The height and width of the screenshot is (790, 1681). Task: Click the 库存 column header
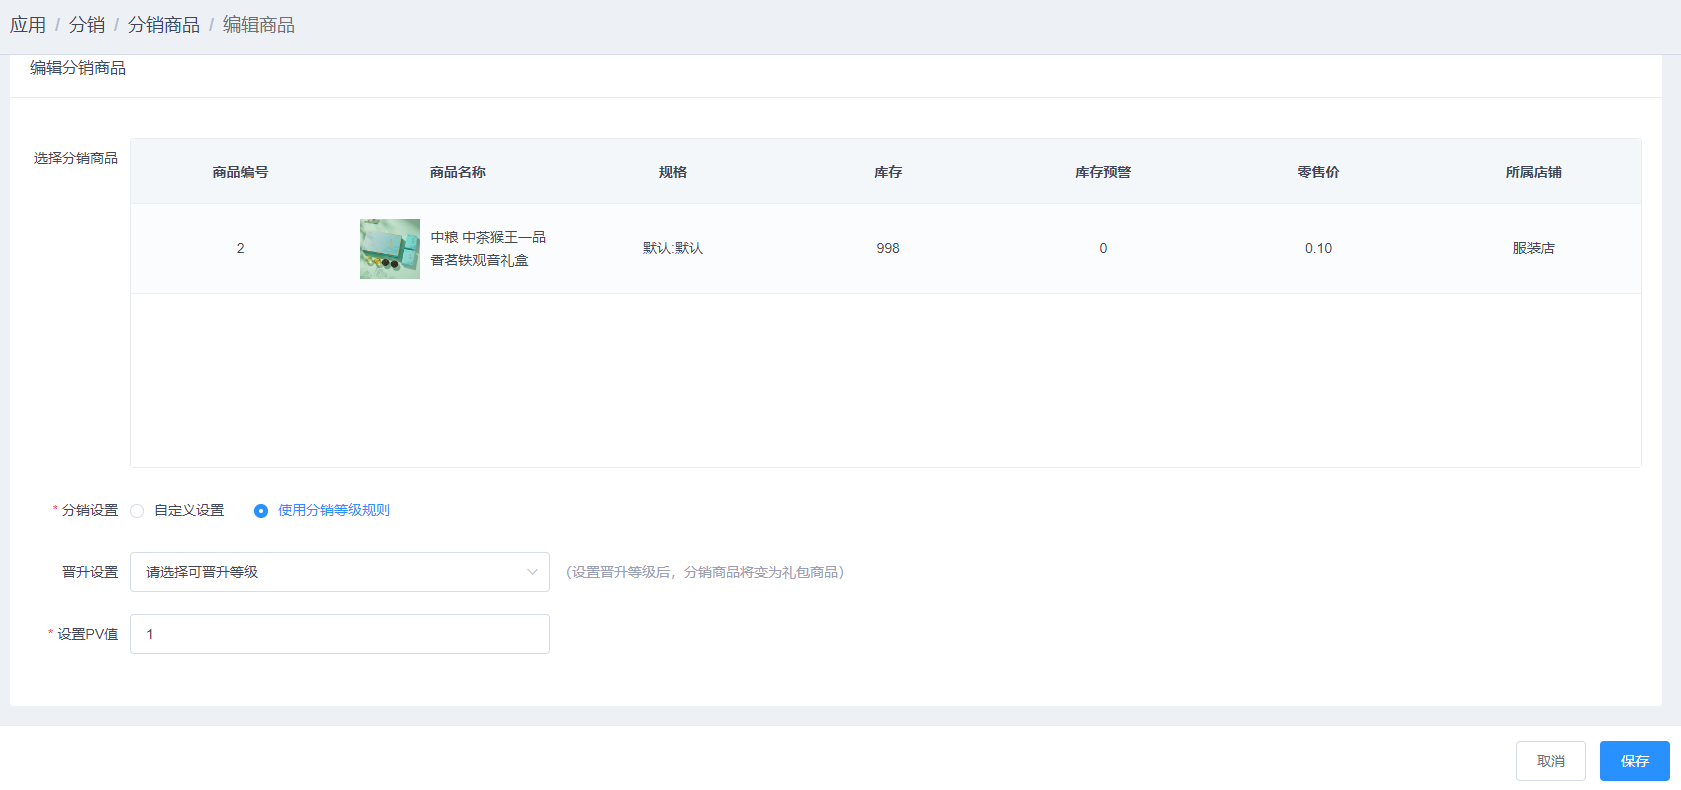tap(888, 172)
